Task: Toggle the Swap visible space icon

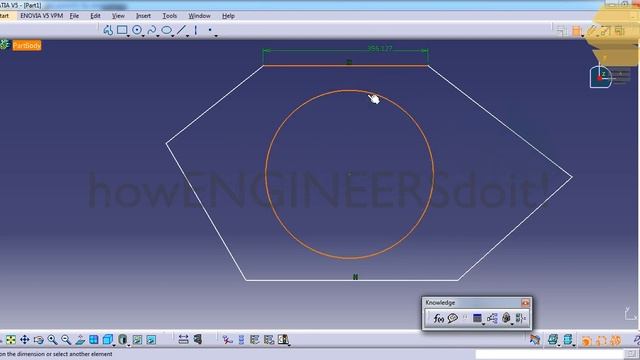Action: click(x=151, y=340)
